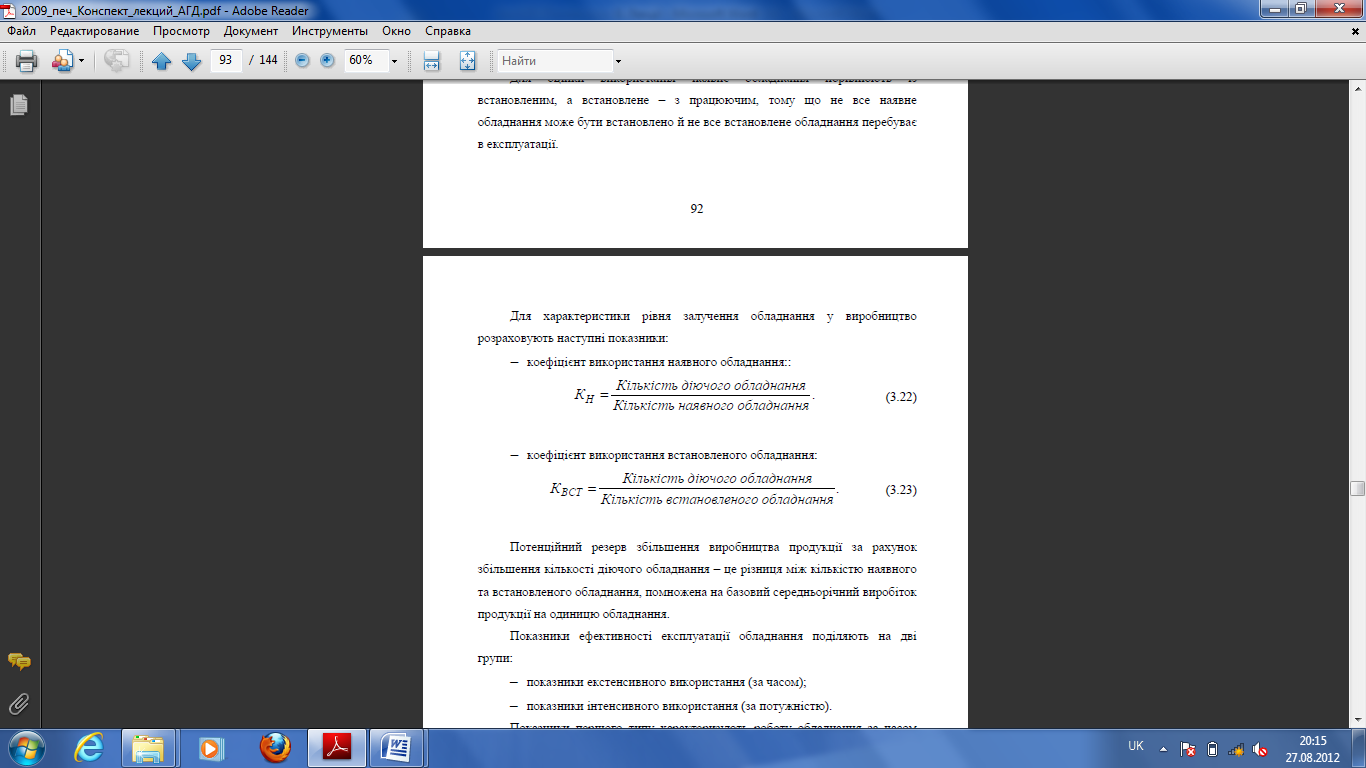Show hidden tray icons arrow

coord(1163,748)
